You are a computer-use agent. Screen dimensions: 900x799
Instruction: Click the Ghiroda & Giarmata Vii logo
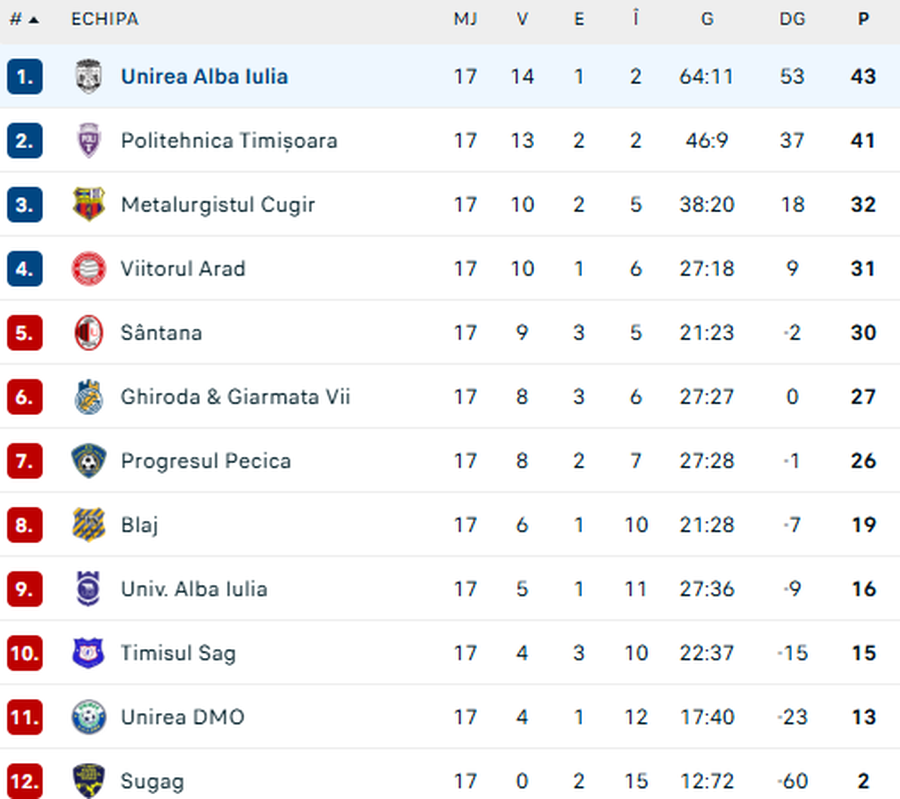89,397
